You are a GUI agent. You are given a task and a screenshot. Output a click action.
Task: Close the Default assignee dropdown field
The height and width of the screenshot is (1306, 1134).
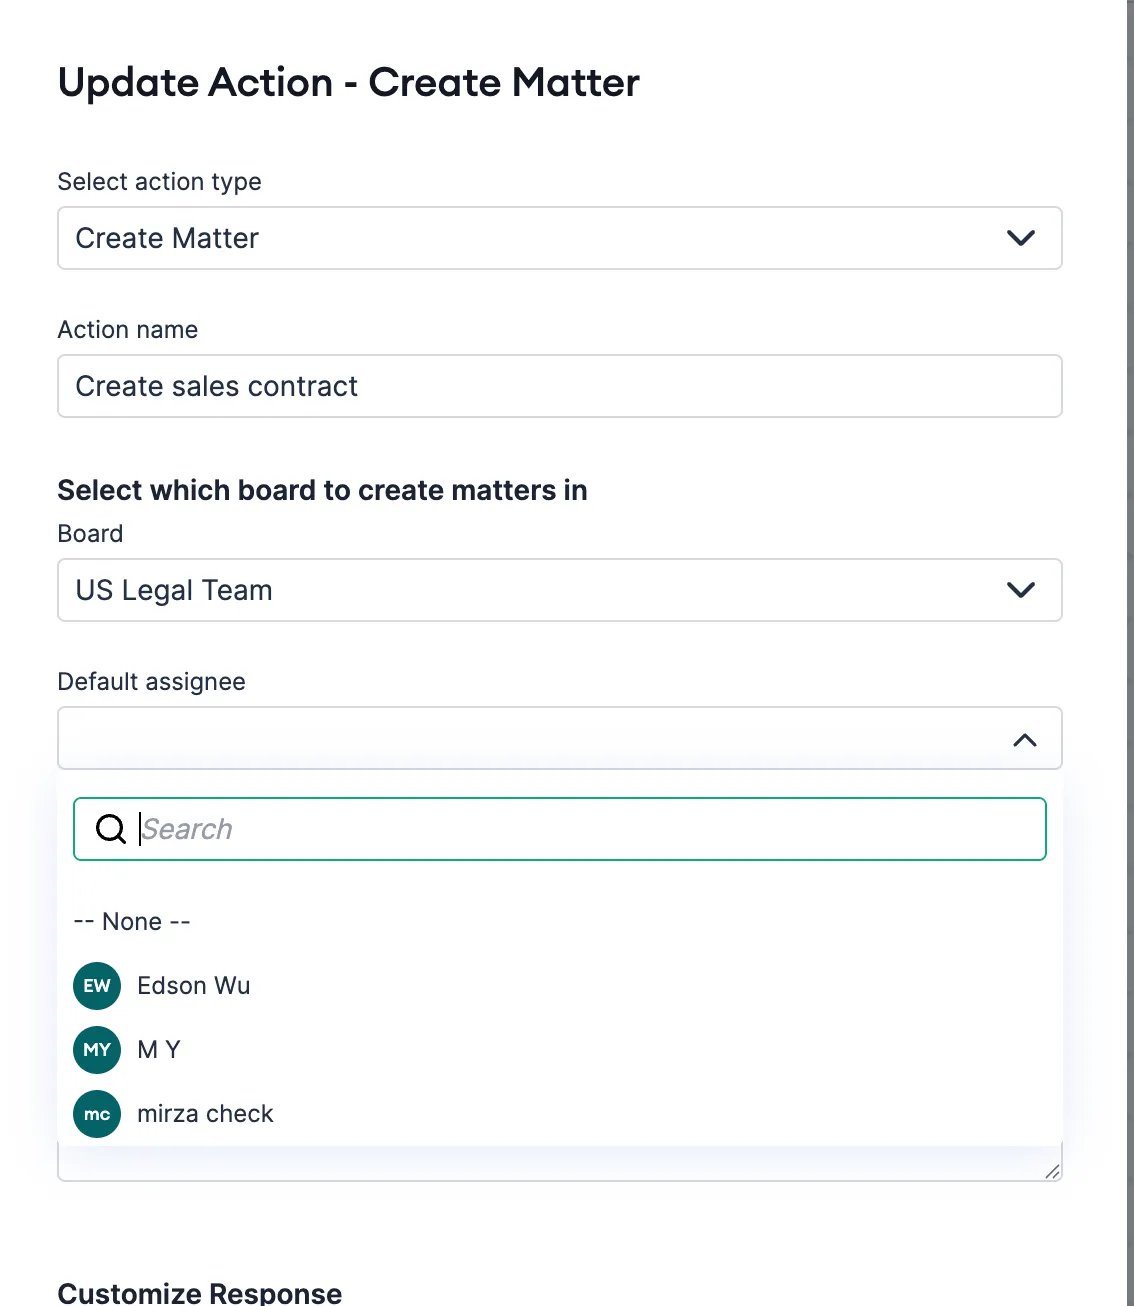[x=560, y=738]
